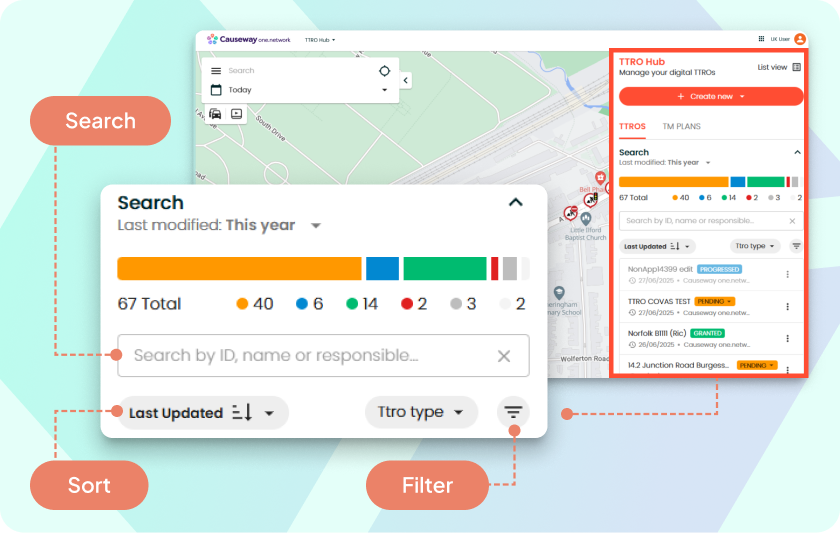This screenshot has width=840, height=533.
Task: Select green 14 count in enlarged card
Action: pyautogui.click(x=362, y=304)
